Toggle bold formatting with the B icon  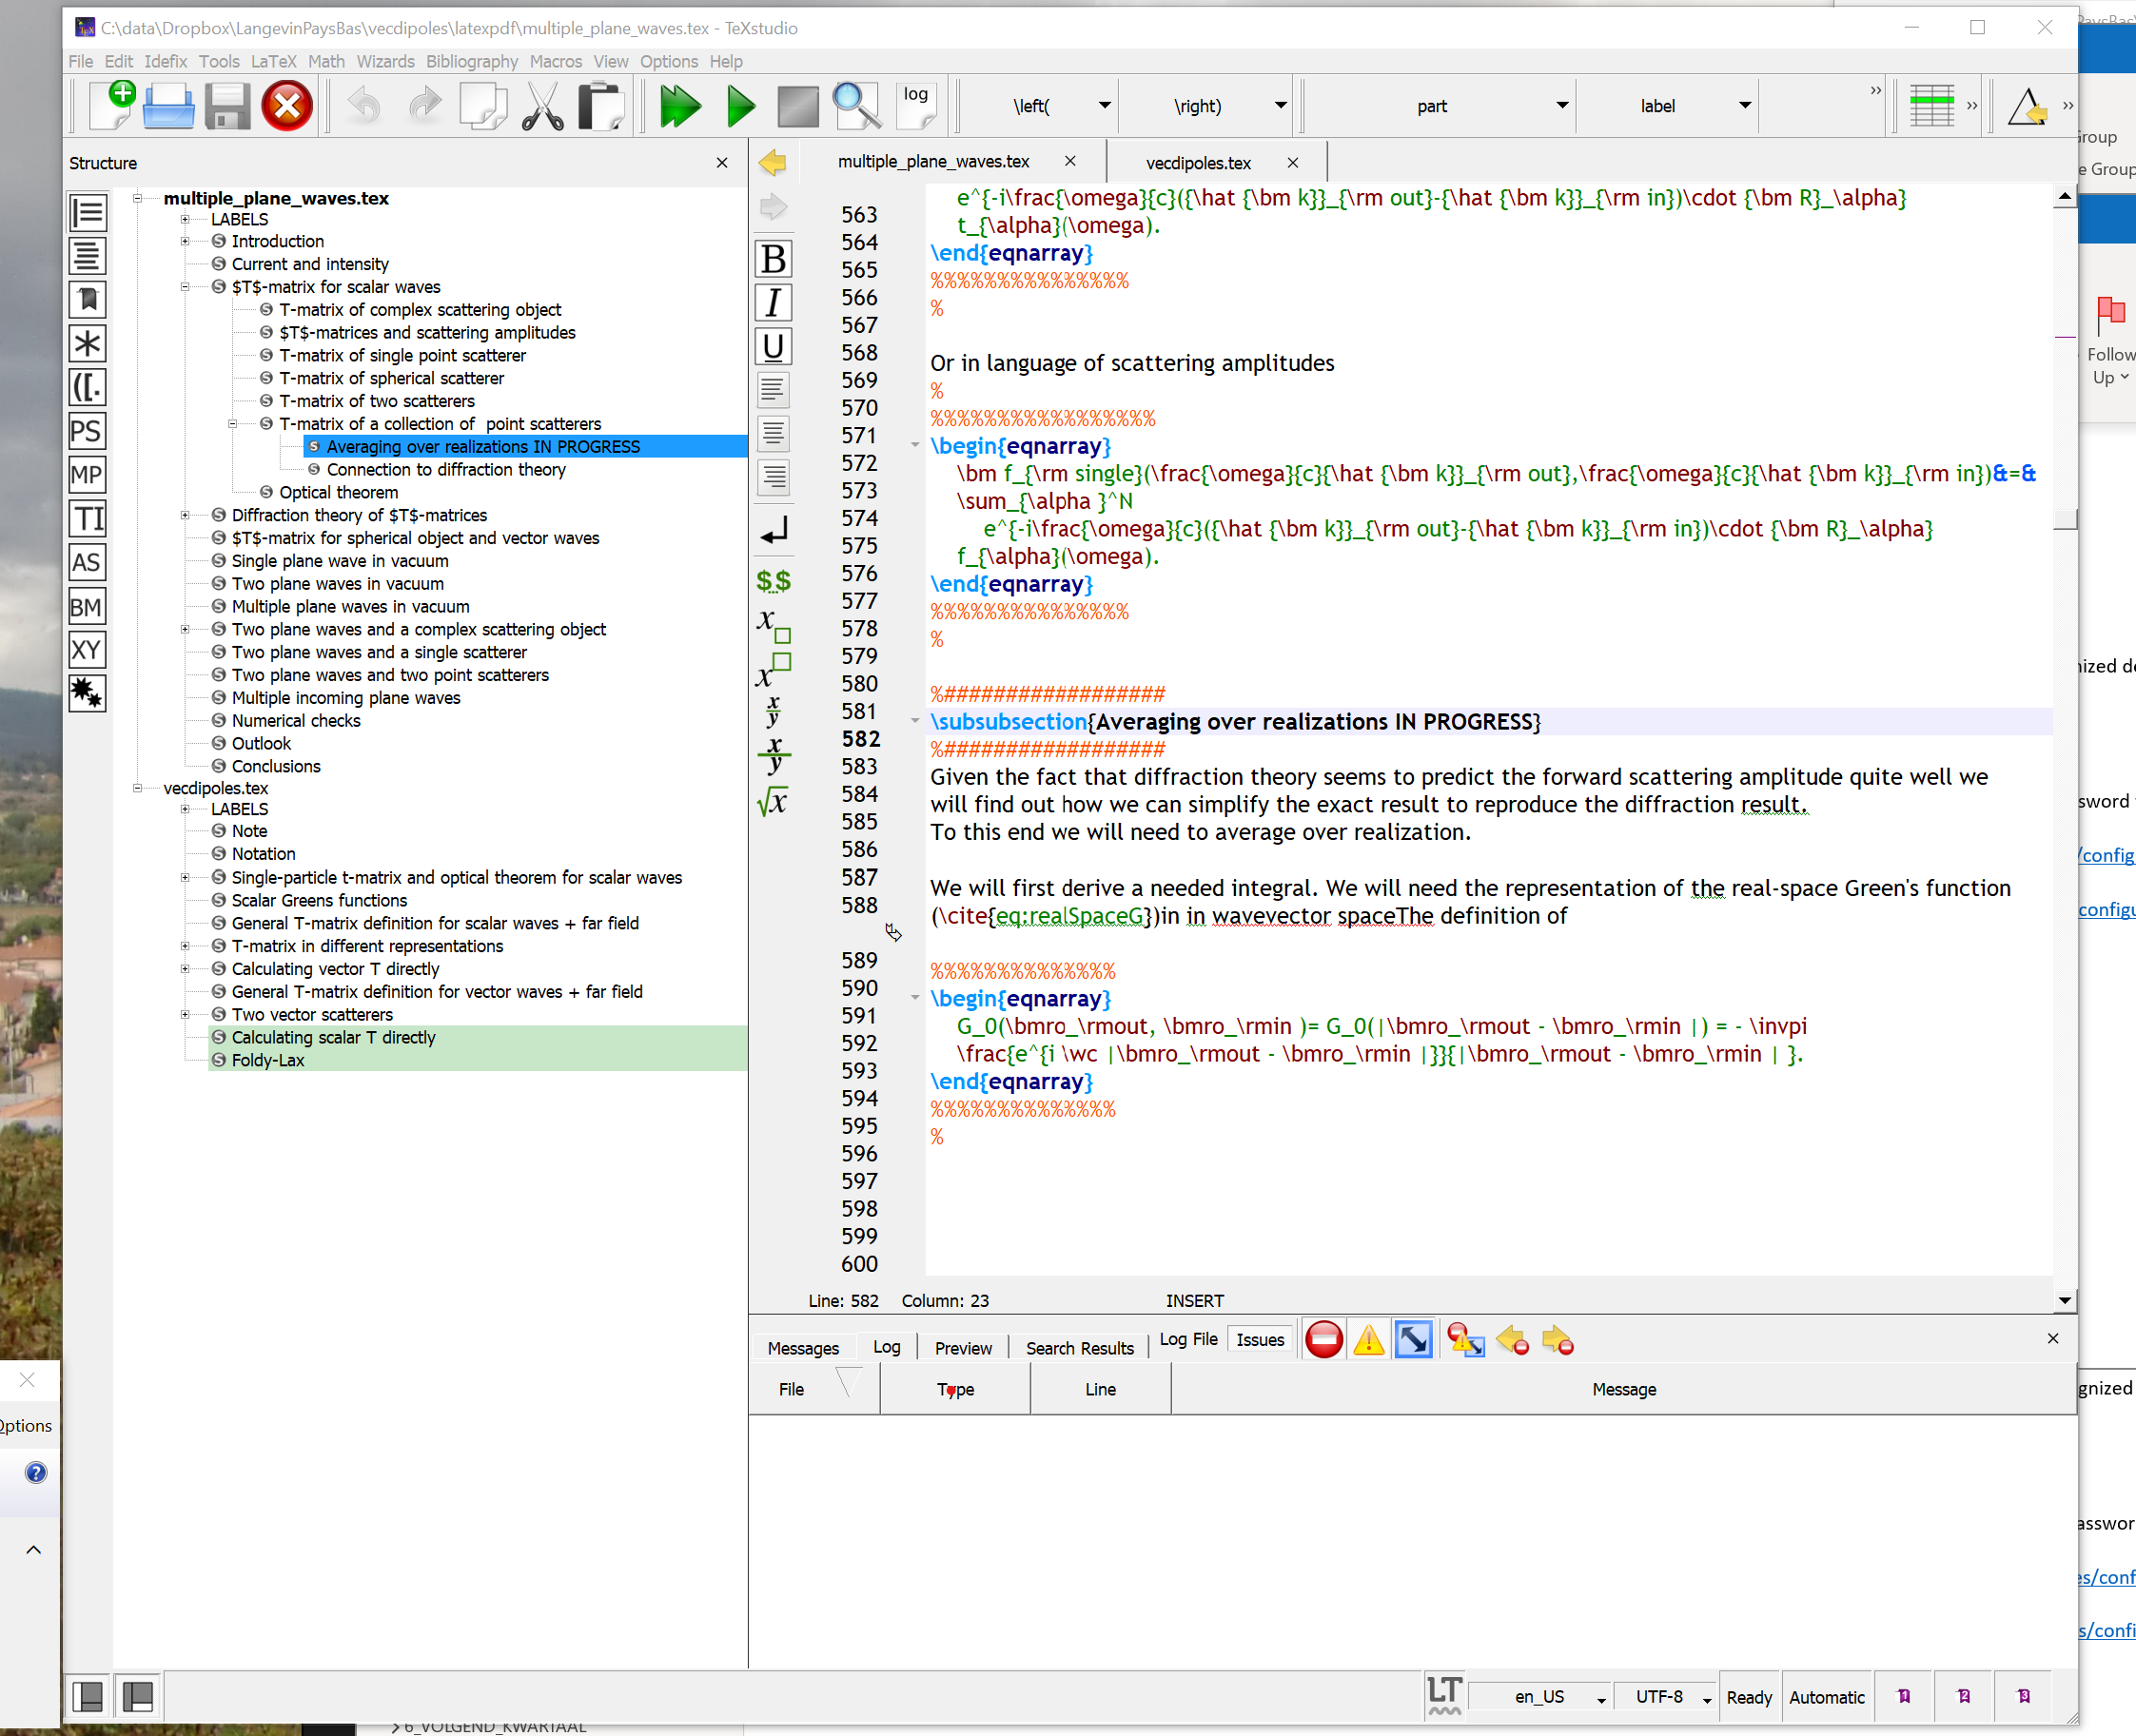coord(772,258)
